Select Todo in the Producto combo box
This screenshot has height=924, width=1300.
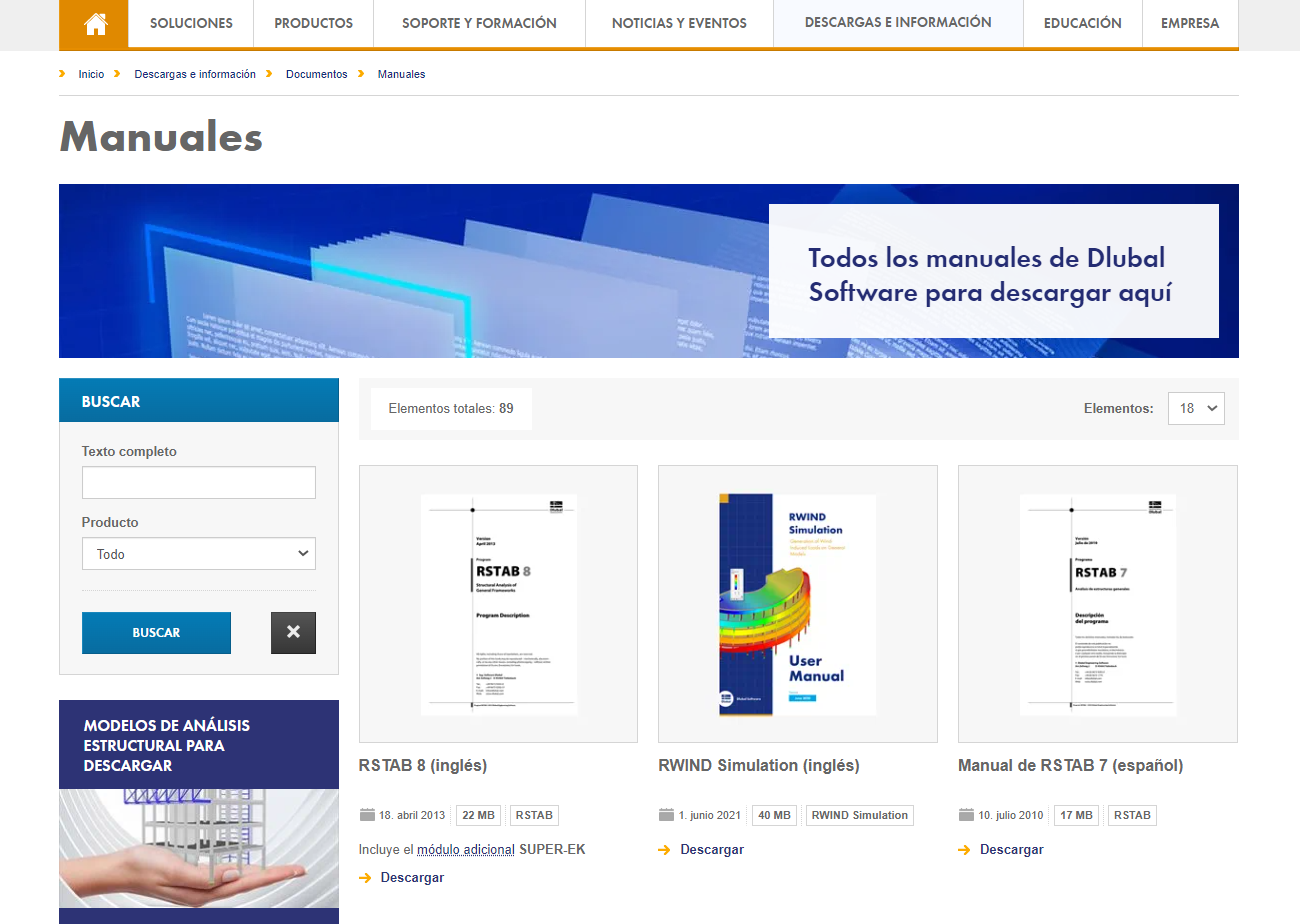[x=198, y=553]
